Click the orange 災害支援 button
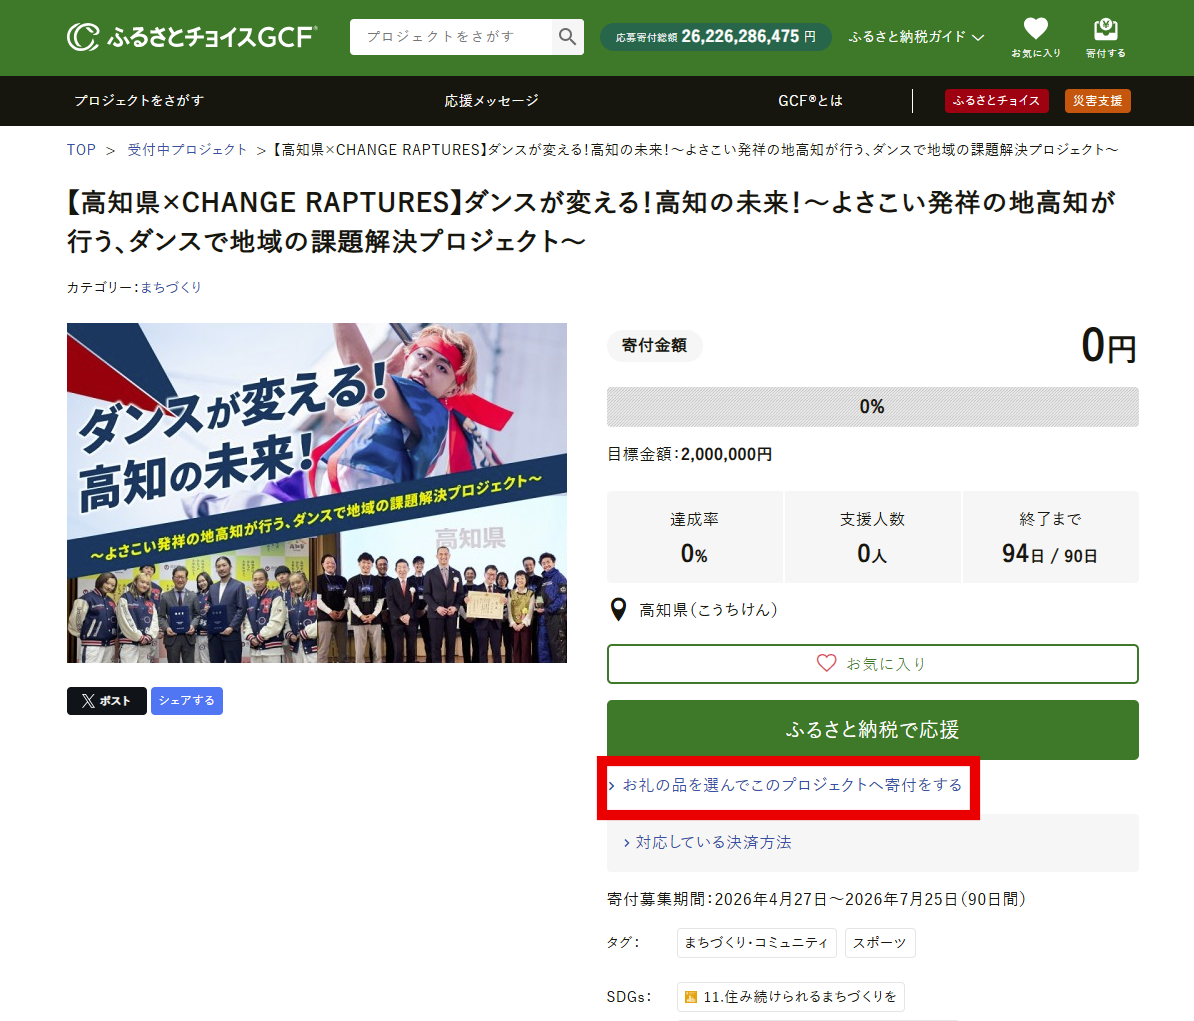 (1097, 101)
